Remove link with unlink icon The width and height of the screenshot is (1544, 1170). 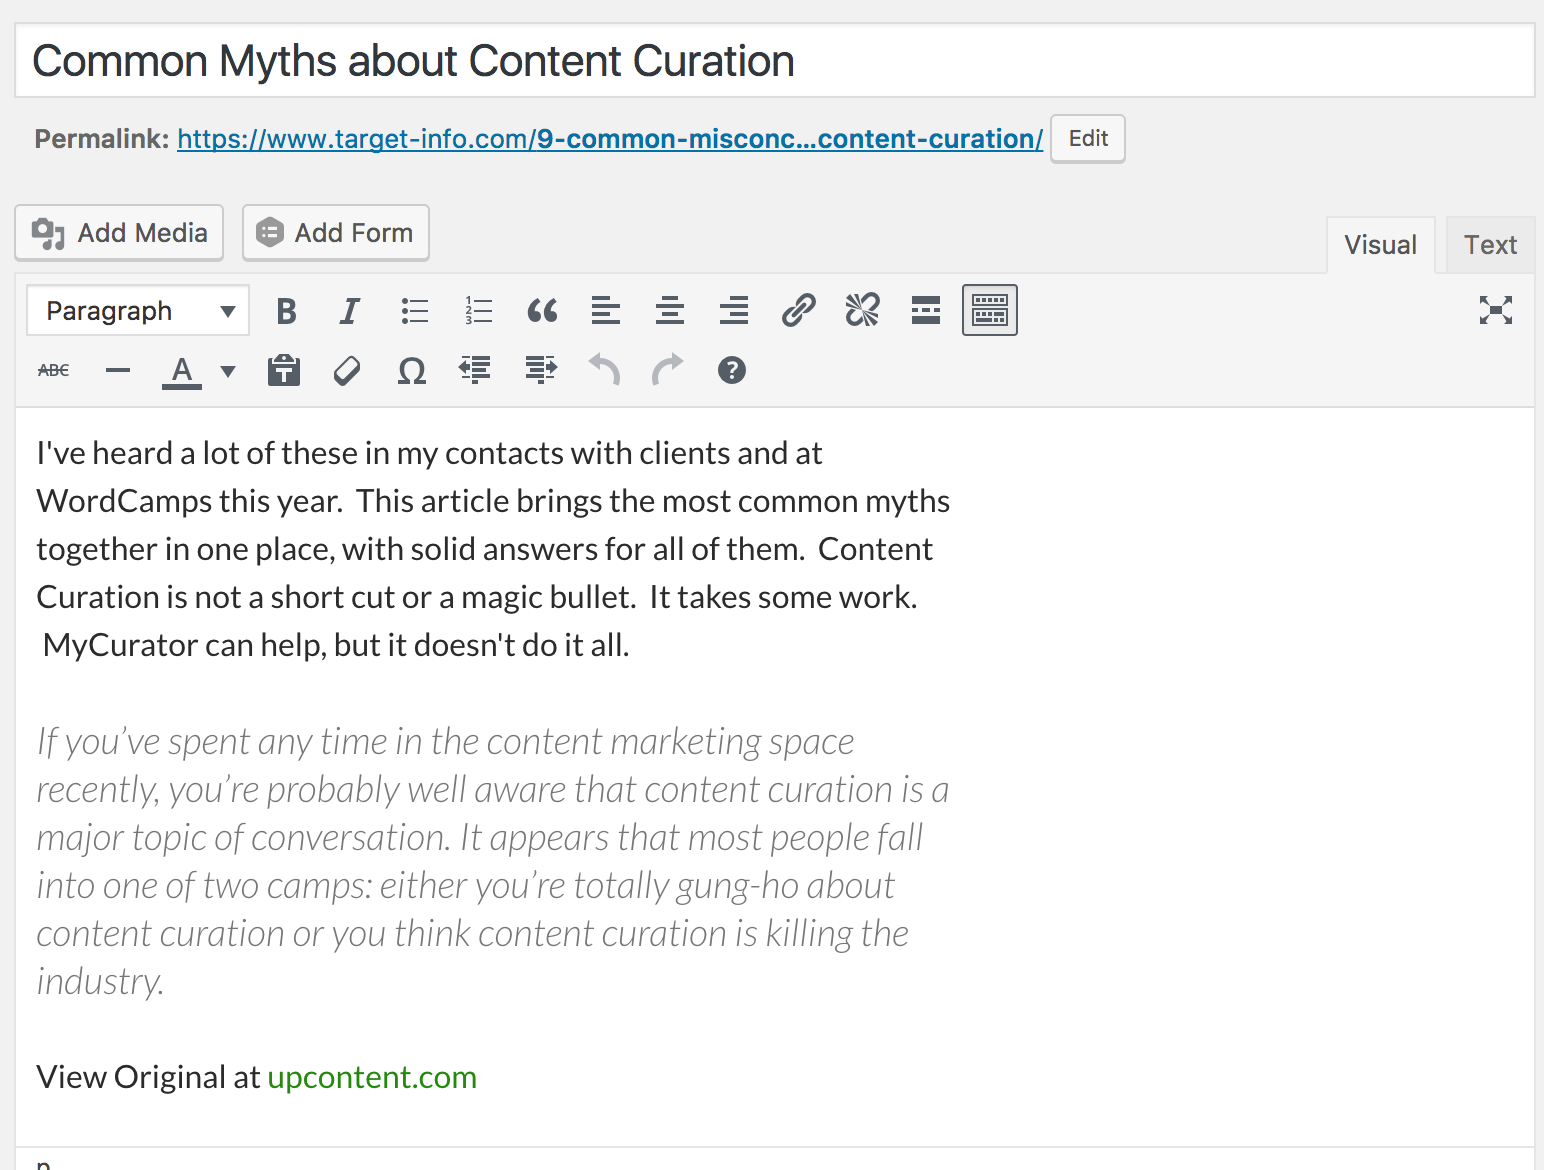(x=862, y=311)
